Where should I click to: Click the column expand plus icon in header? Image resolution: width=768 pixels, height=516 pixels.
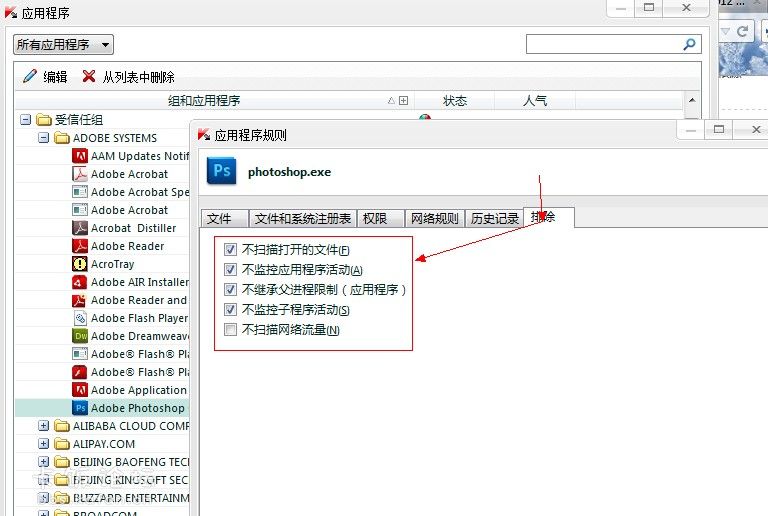pyautogui.click(x=403, y=100)
